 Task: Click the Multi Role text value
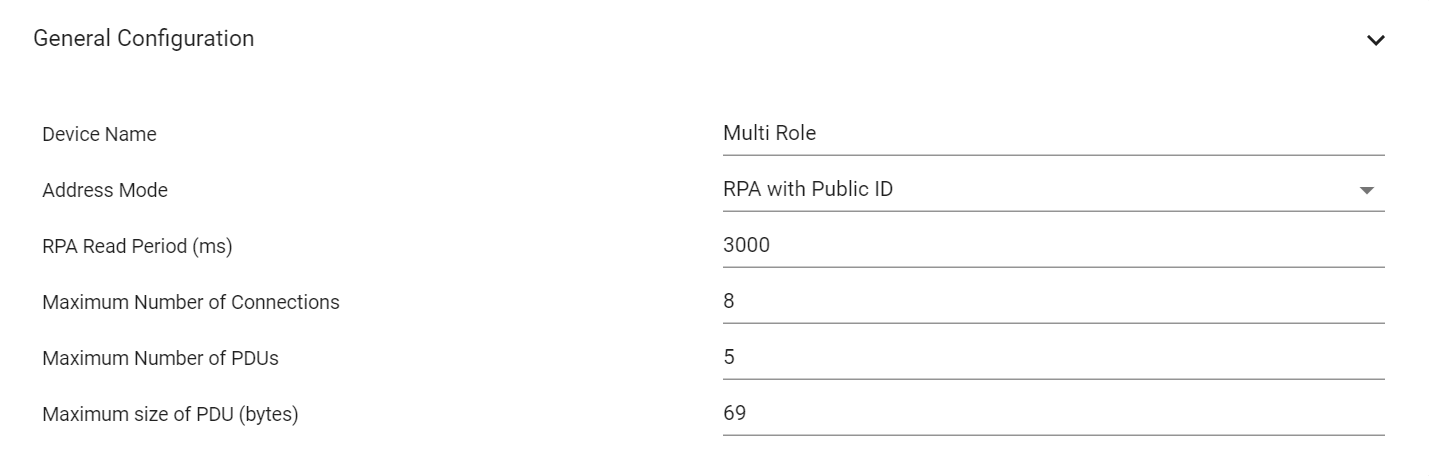769,133
